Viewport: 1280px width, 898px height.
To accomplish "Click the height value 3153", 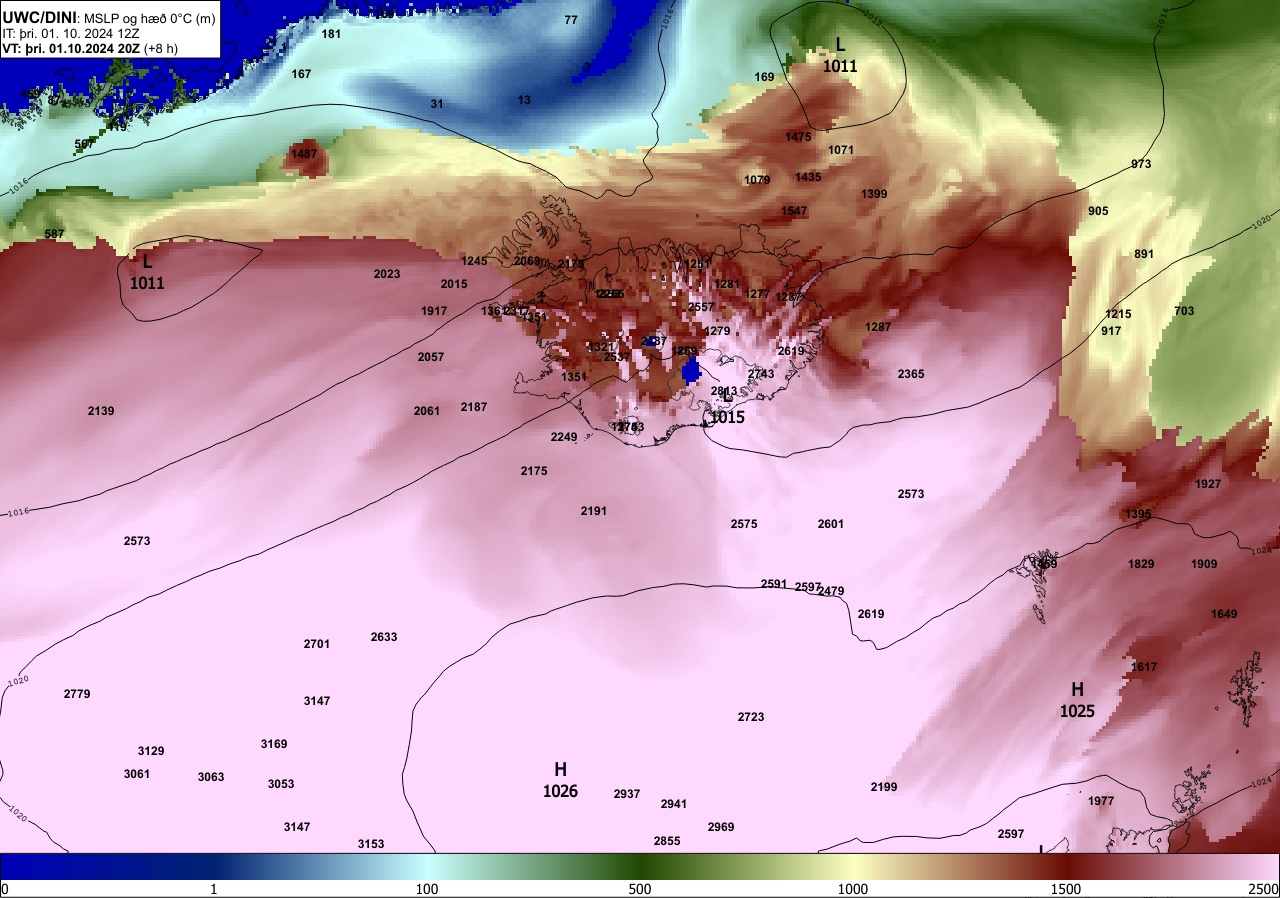I will tap(371, 844).
